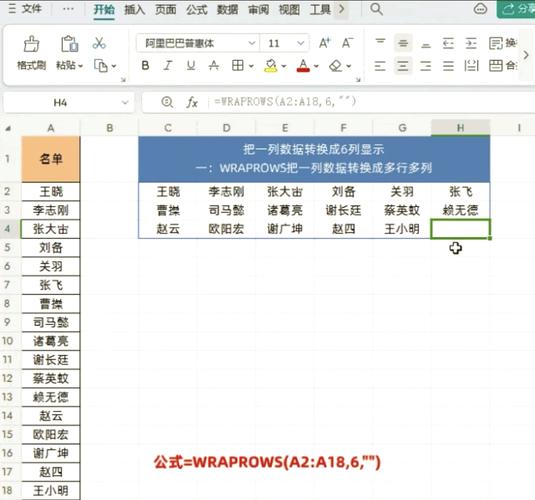Justify text alignment
The image size is (535, 500).
pyautogui.click(x=448, y=66)
